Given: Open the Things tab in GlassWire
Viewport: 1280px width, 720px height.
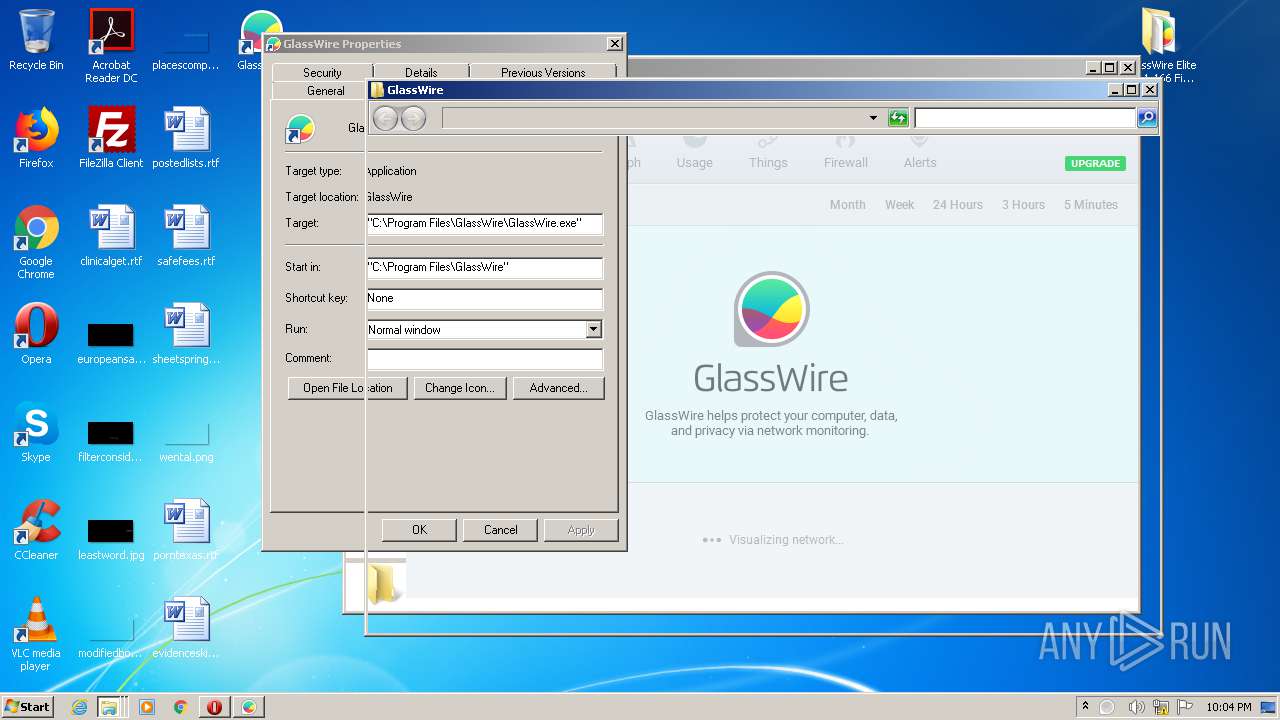Looking at the screenshot, I should (x=768, y=153).
